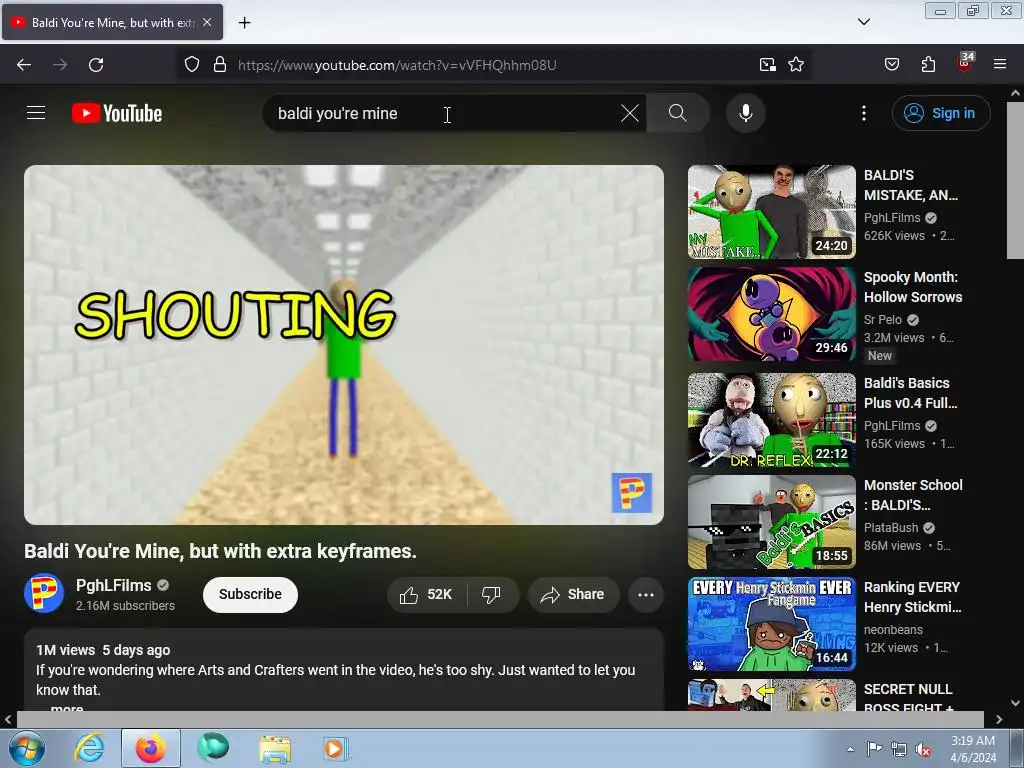The image size is (1024, 768).
Task: Go forward with the browser forward arrow
Action: pyautogui.click(x=60, y=65)
